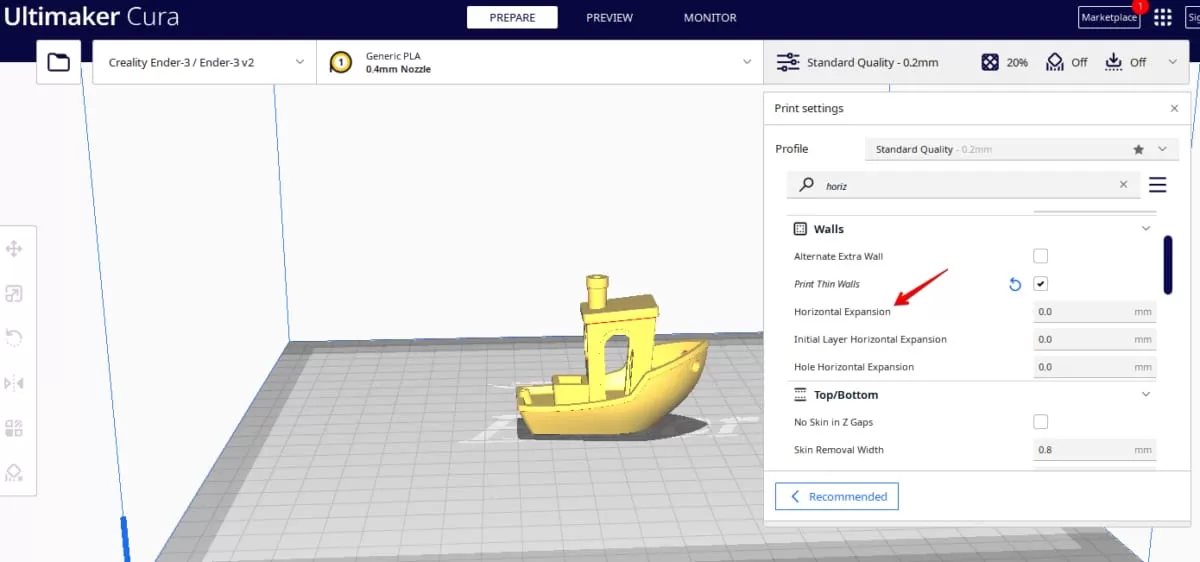Select the yellow boat model

point(612,358)
